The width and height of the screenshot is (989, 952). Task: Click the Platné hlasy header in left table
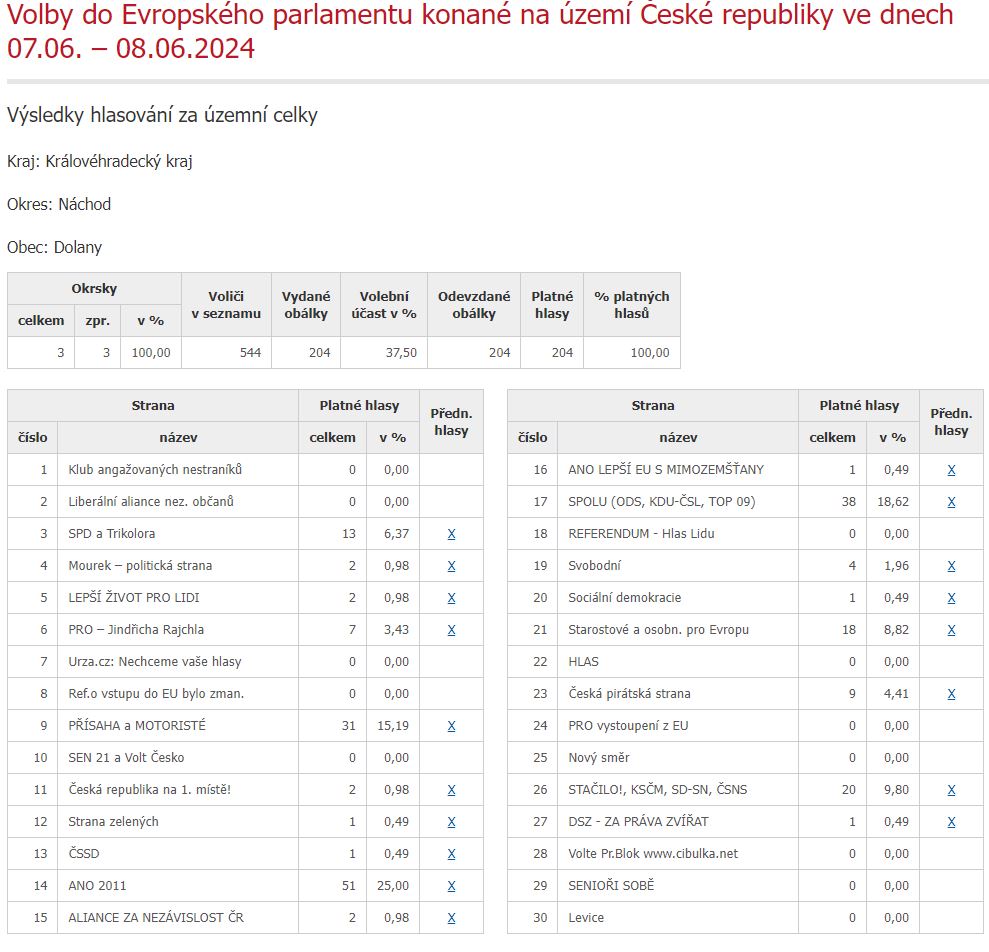pos(359,406)
